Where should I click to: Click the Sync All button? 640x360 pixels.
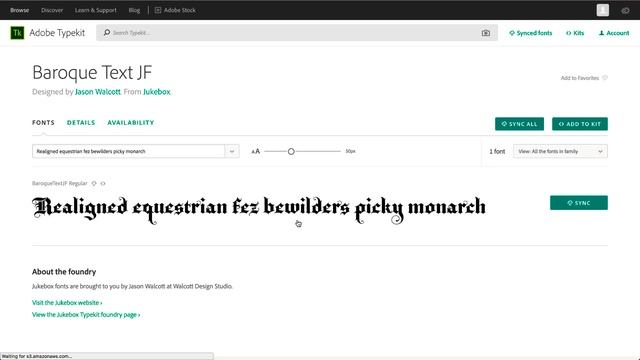519,124
